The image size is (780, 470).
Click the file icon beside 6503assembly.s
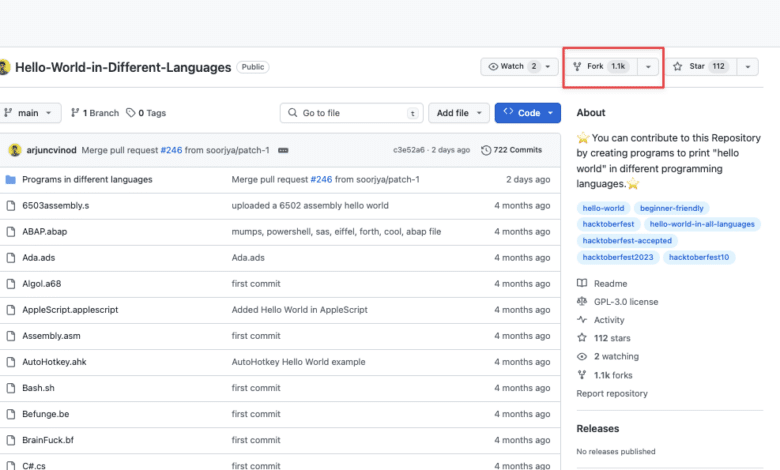pos(10,205)
